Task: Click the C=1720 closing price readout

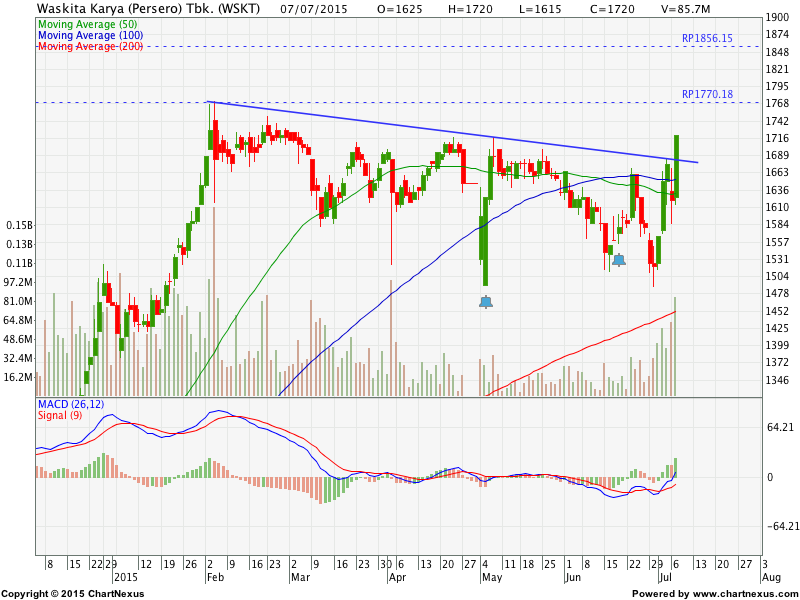Action: (623, 8)
